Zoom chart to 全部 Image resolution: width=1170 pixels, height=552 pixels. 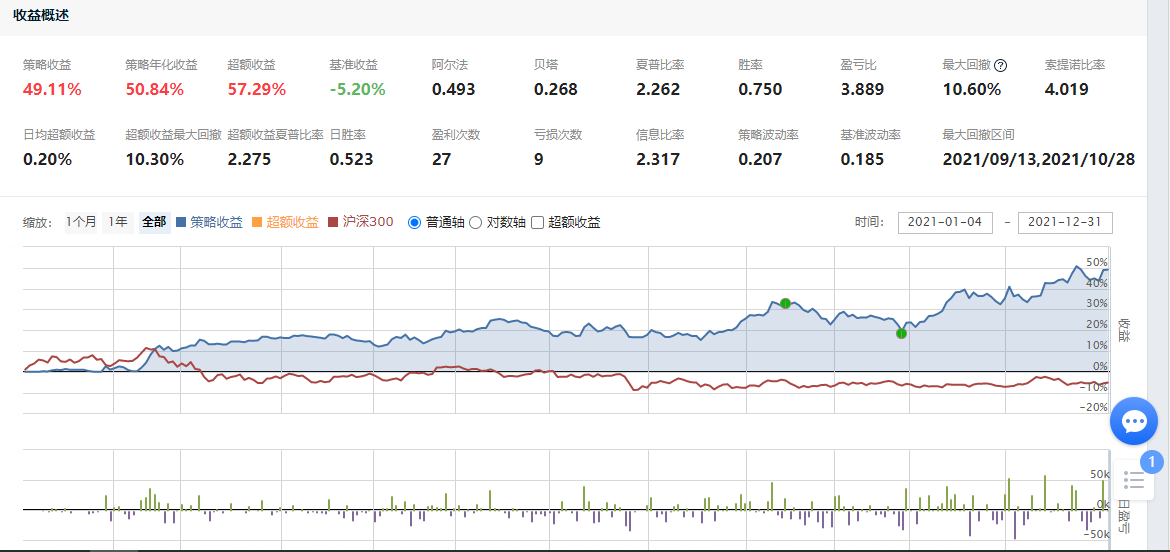coord(154,222)
